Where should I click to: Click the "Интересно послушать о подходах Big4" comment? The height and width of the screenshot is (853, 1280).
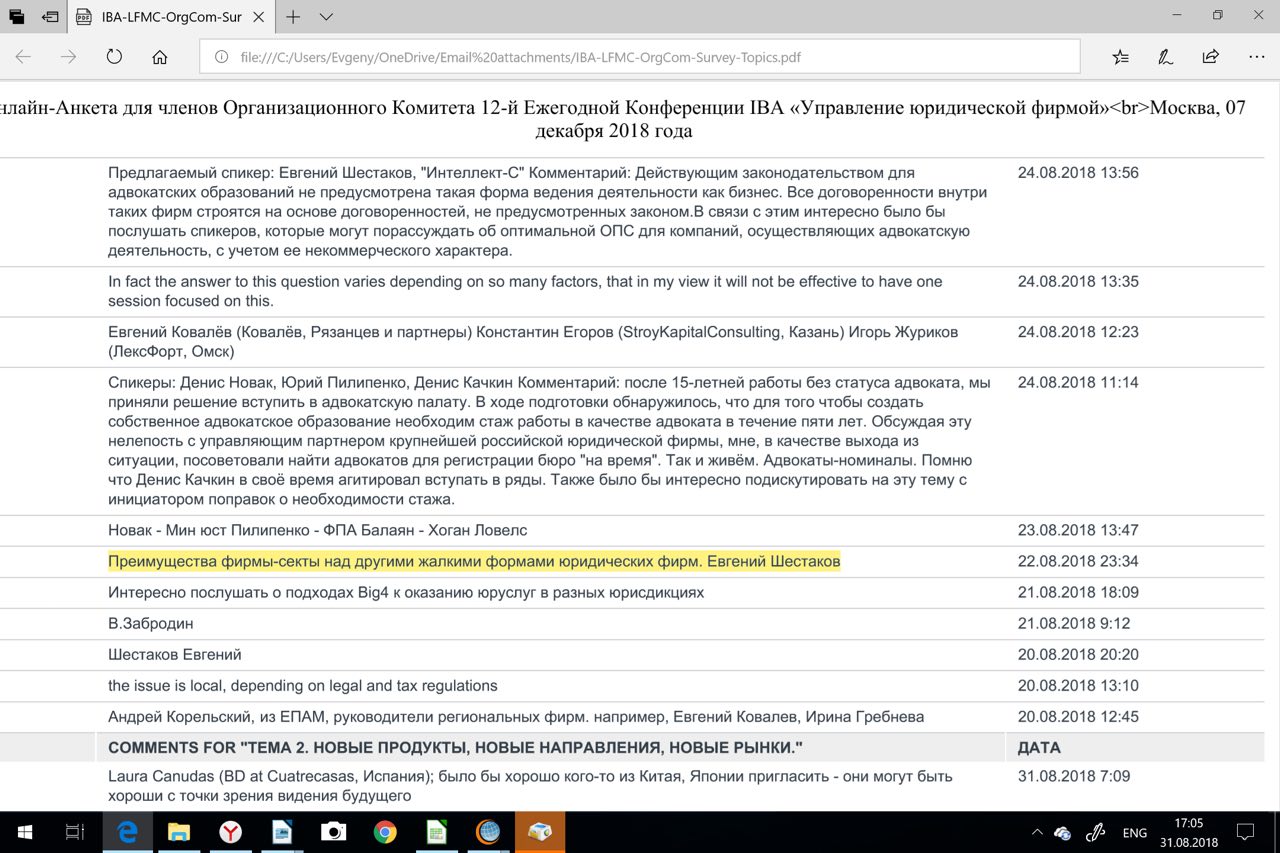click(406, 592)
